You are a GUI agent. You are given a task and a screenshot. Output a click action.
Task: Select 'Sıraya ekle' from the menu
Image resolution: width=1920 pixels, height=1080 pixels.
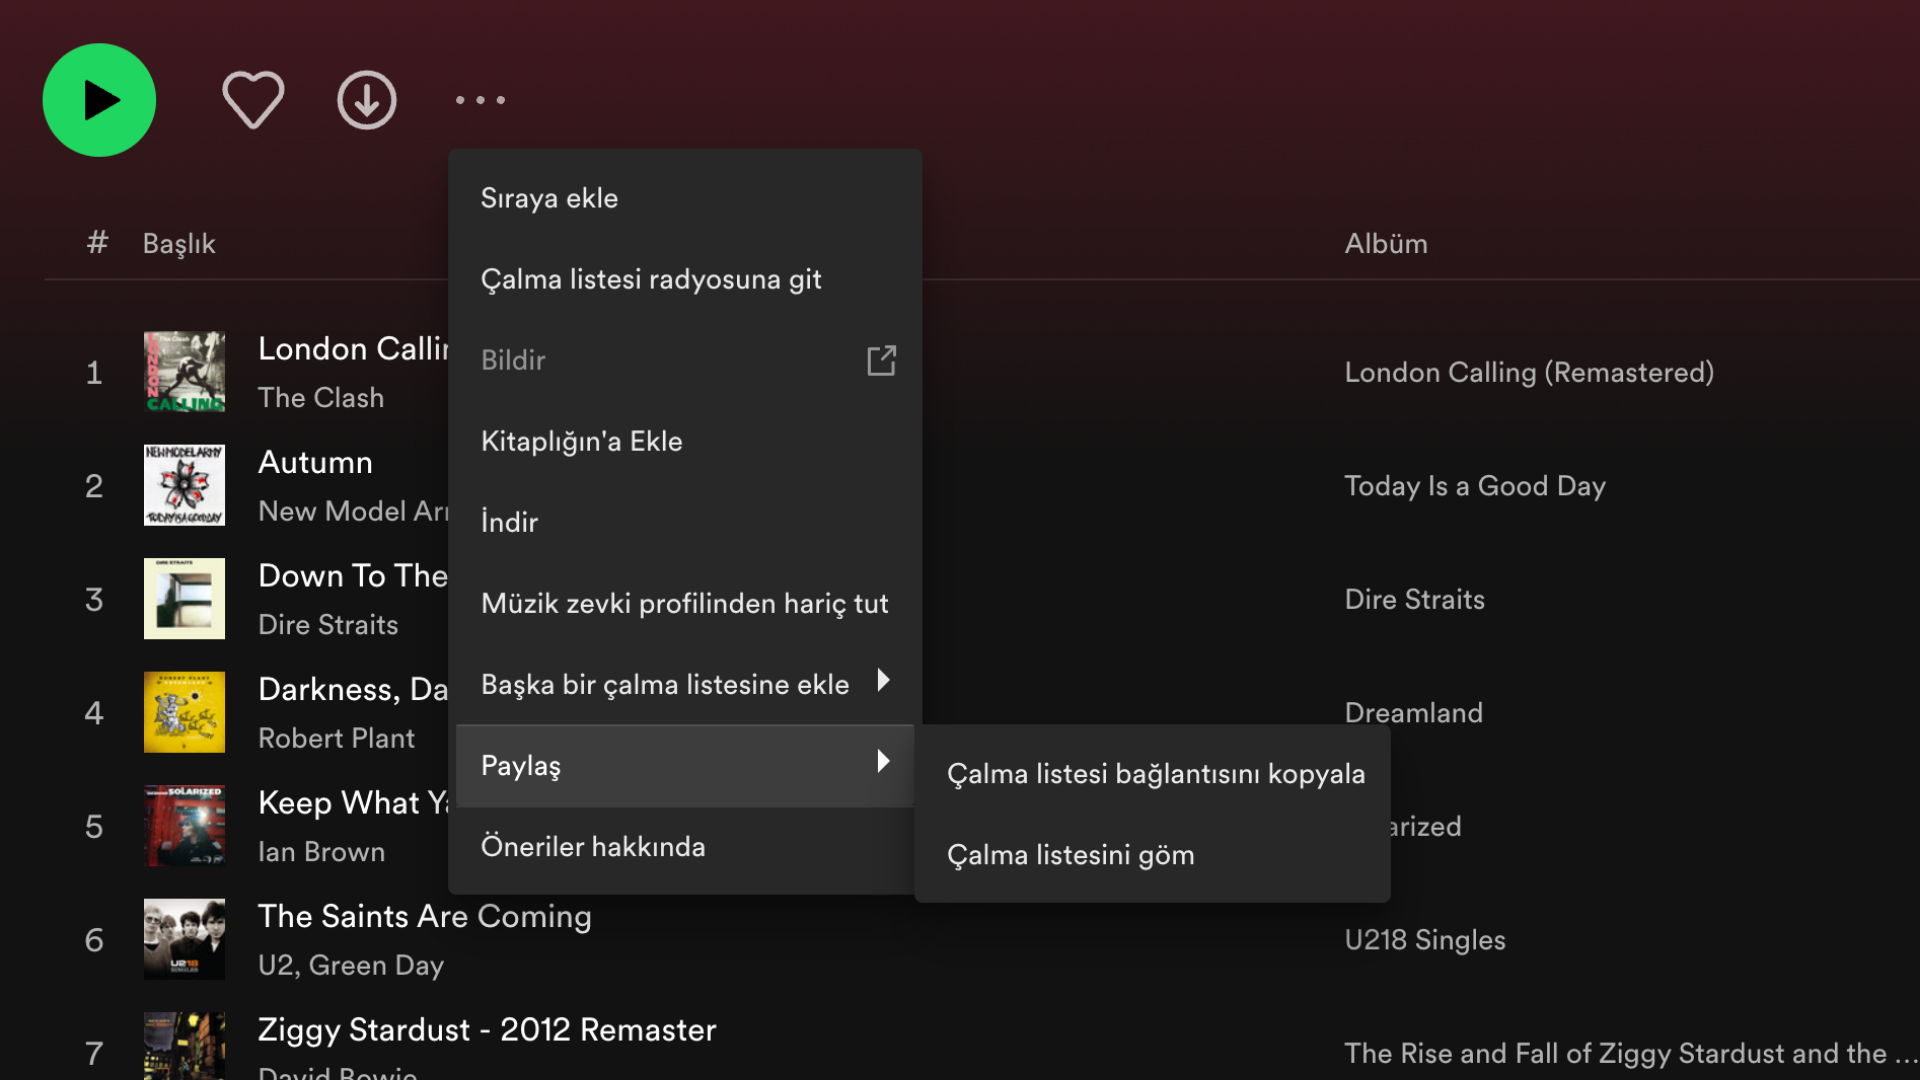pos(549,198)
